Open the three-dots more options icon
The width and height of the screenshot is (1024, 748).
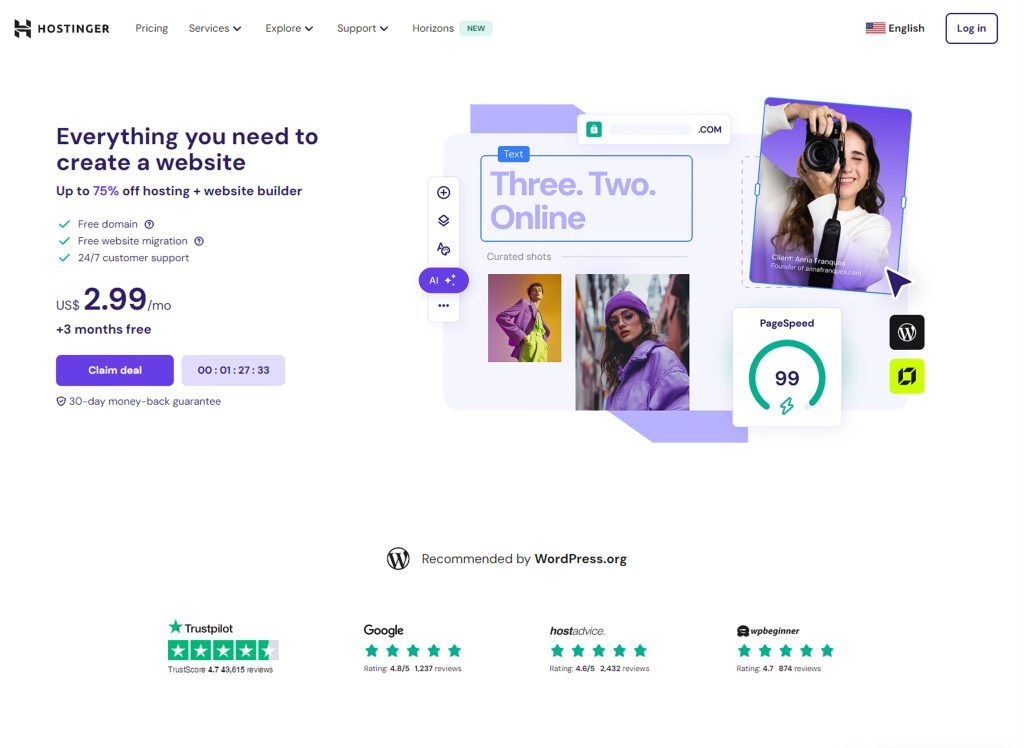pos(443,306)
